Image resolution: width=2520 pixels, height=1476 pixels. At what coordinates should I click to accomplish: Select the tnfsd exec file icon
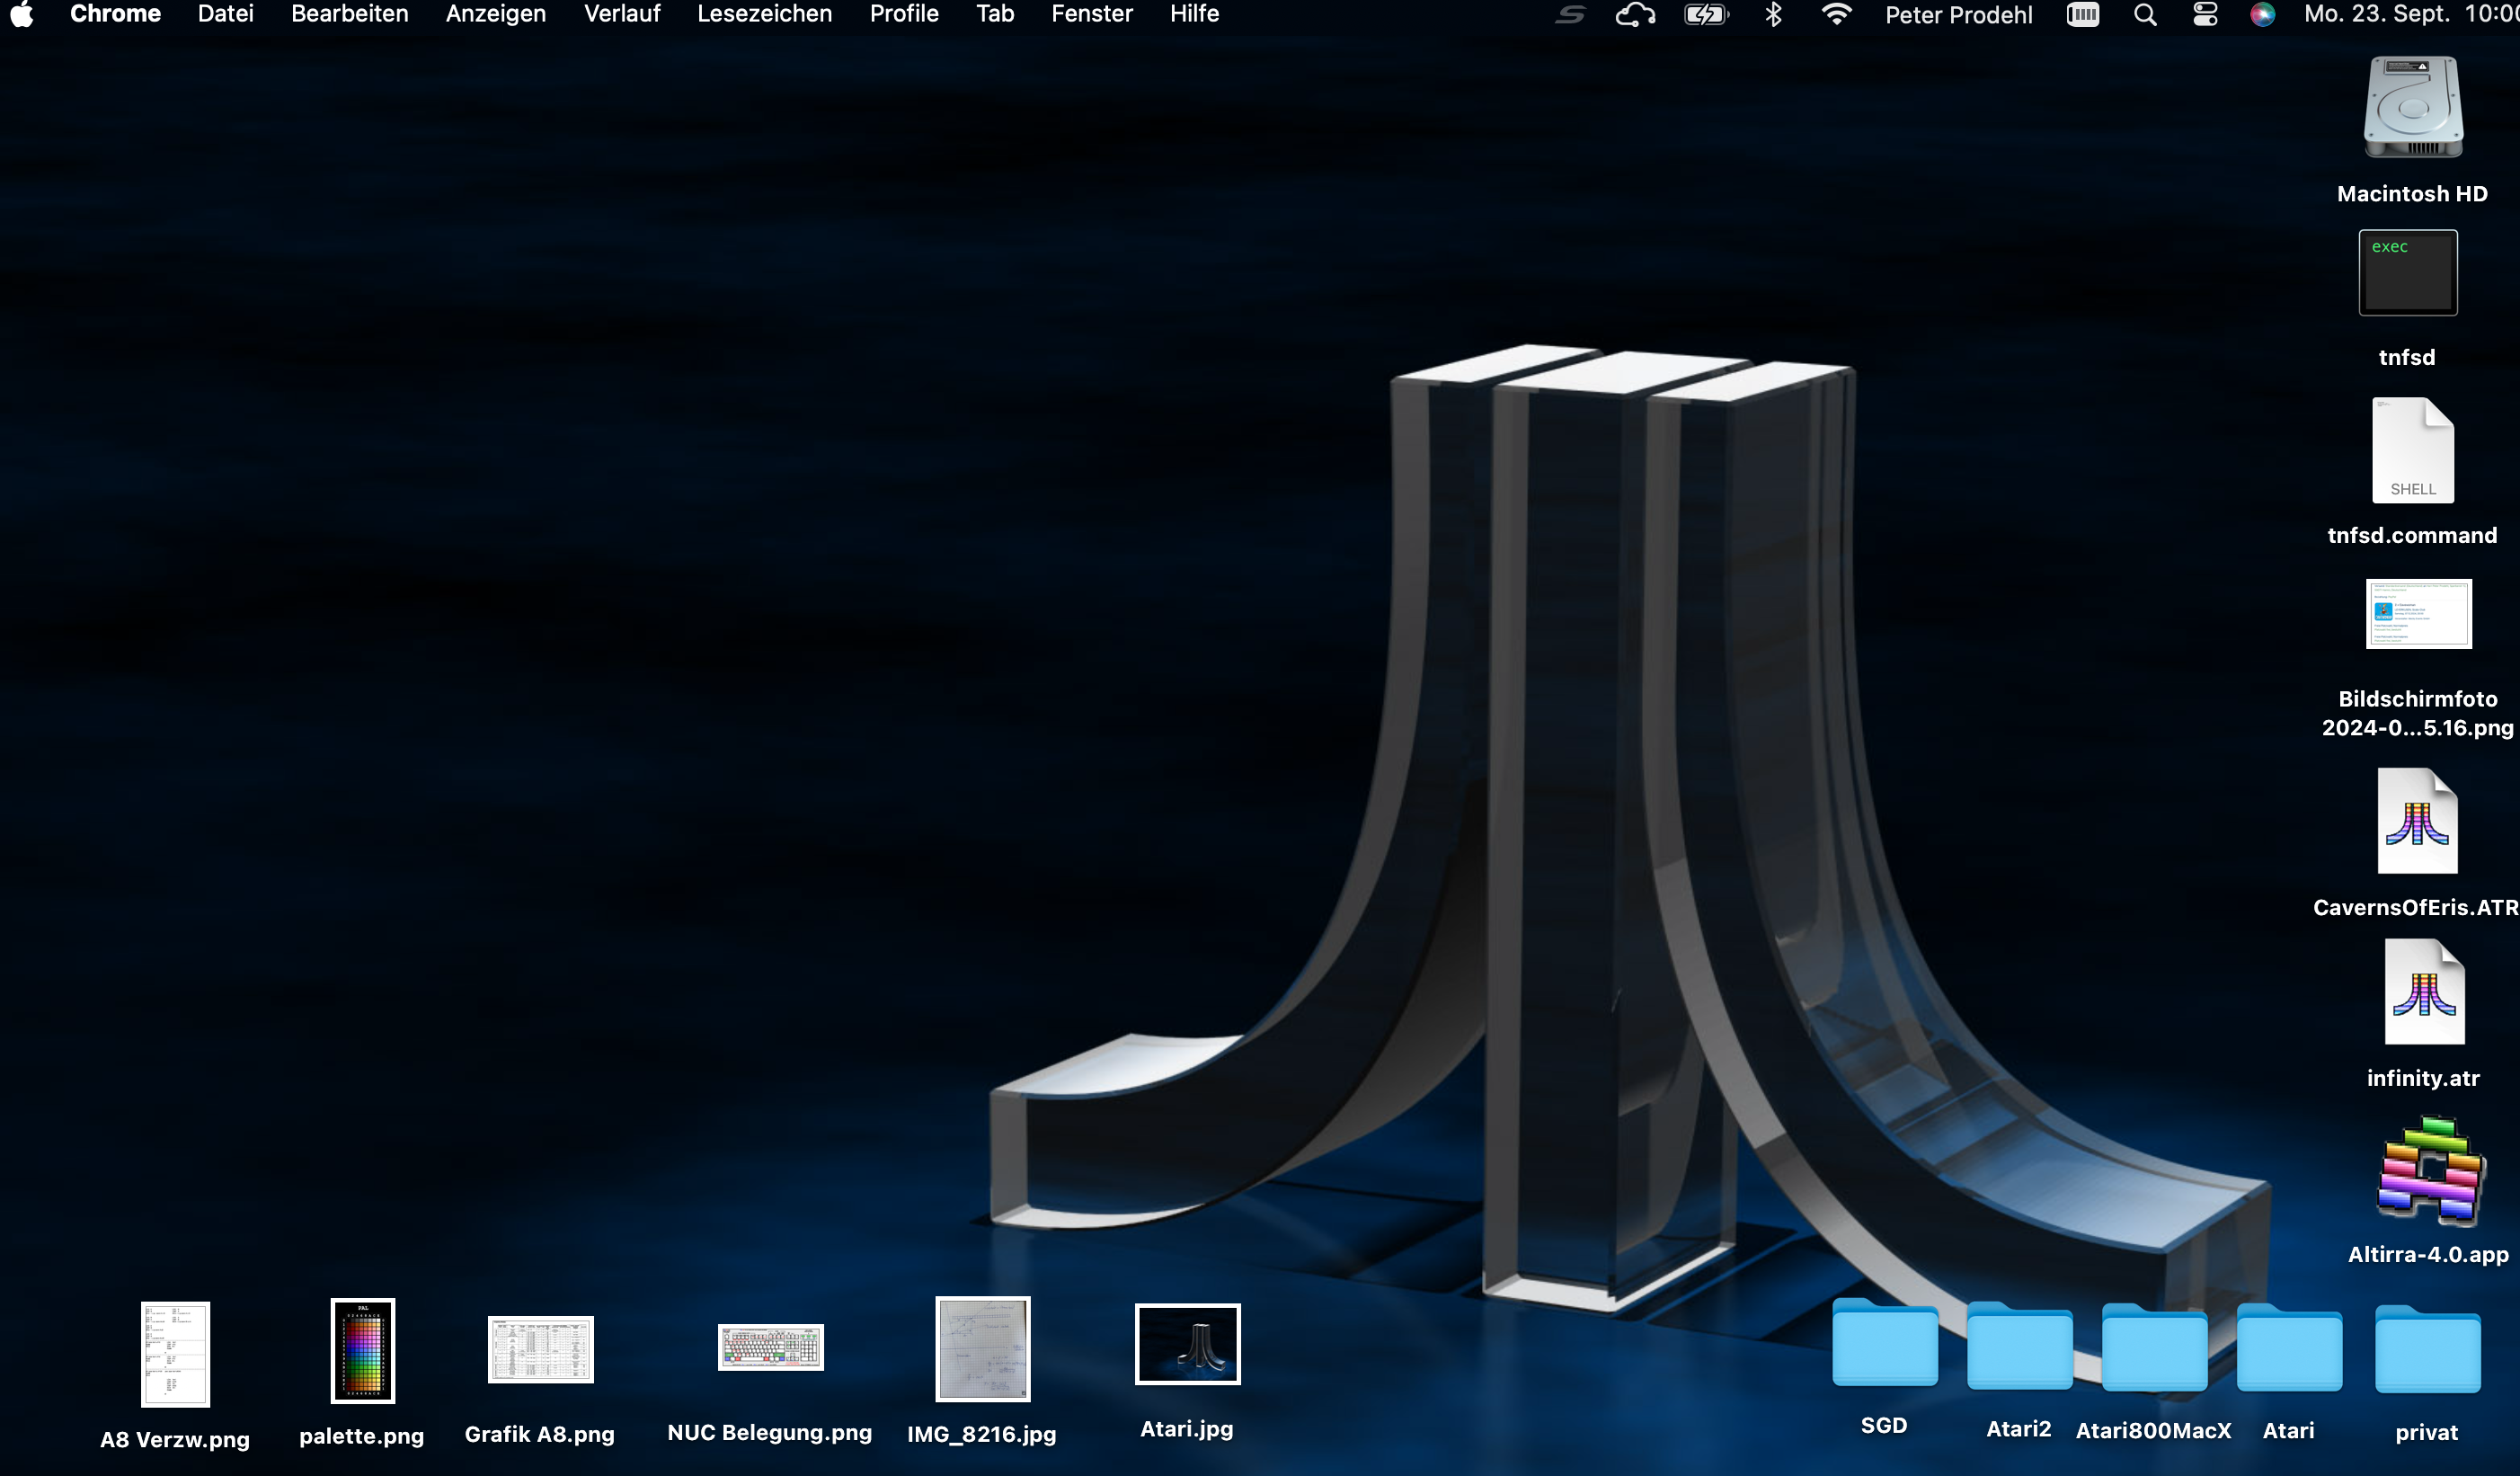coord(2407,273)
